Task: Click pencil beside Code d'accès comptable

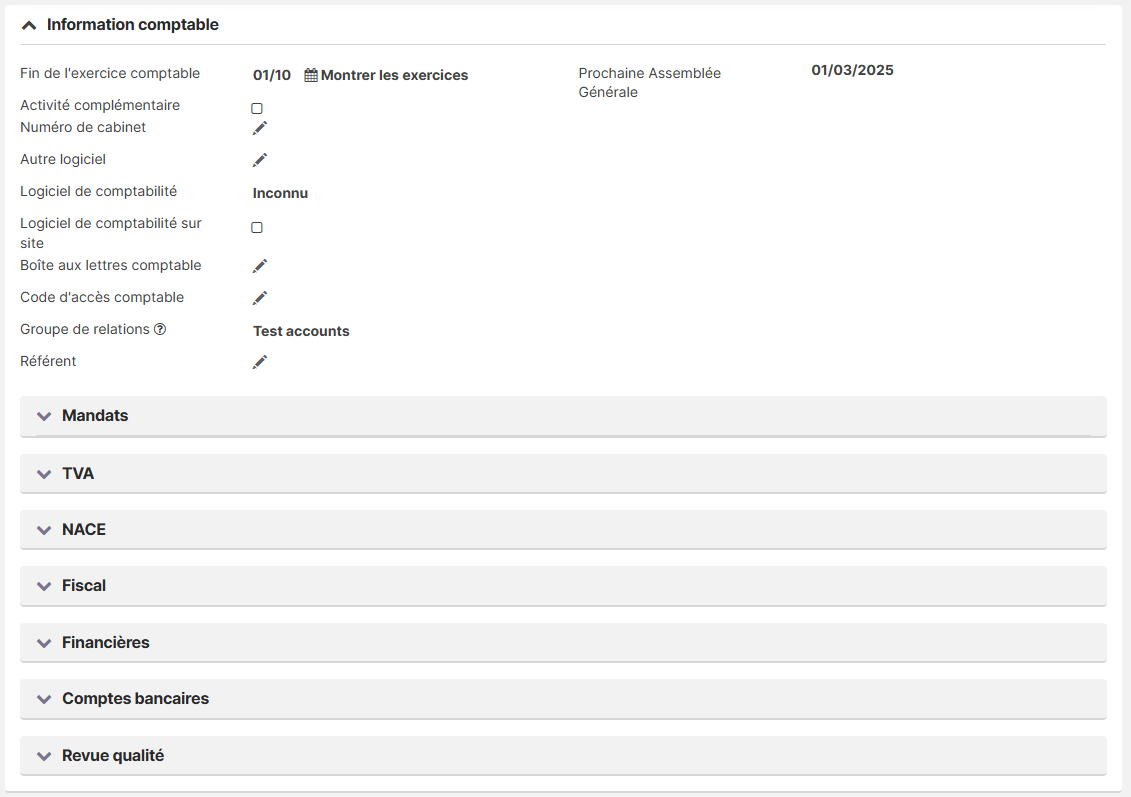Action: [260, 298]
